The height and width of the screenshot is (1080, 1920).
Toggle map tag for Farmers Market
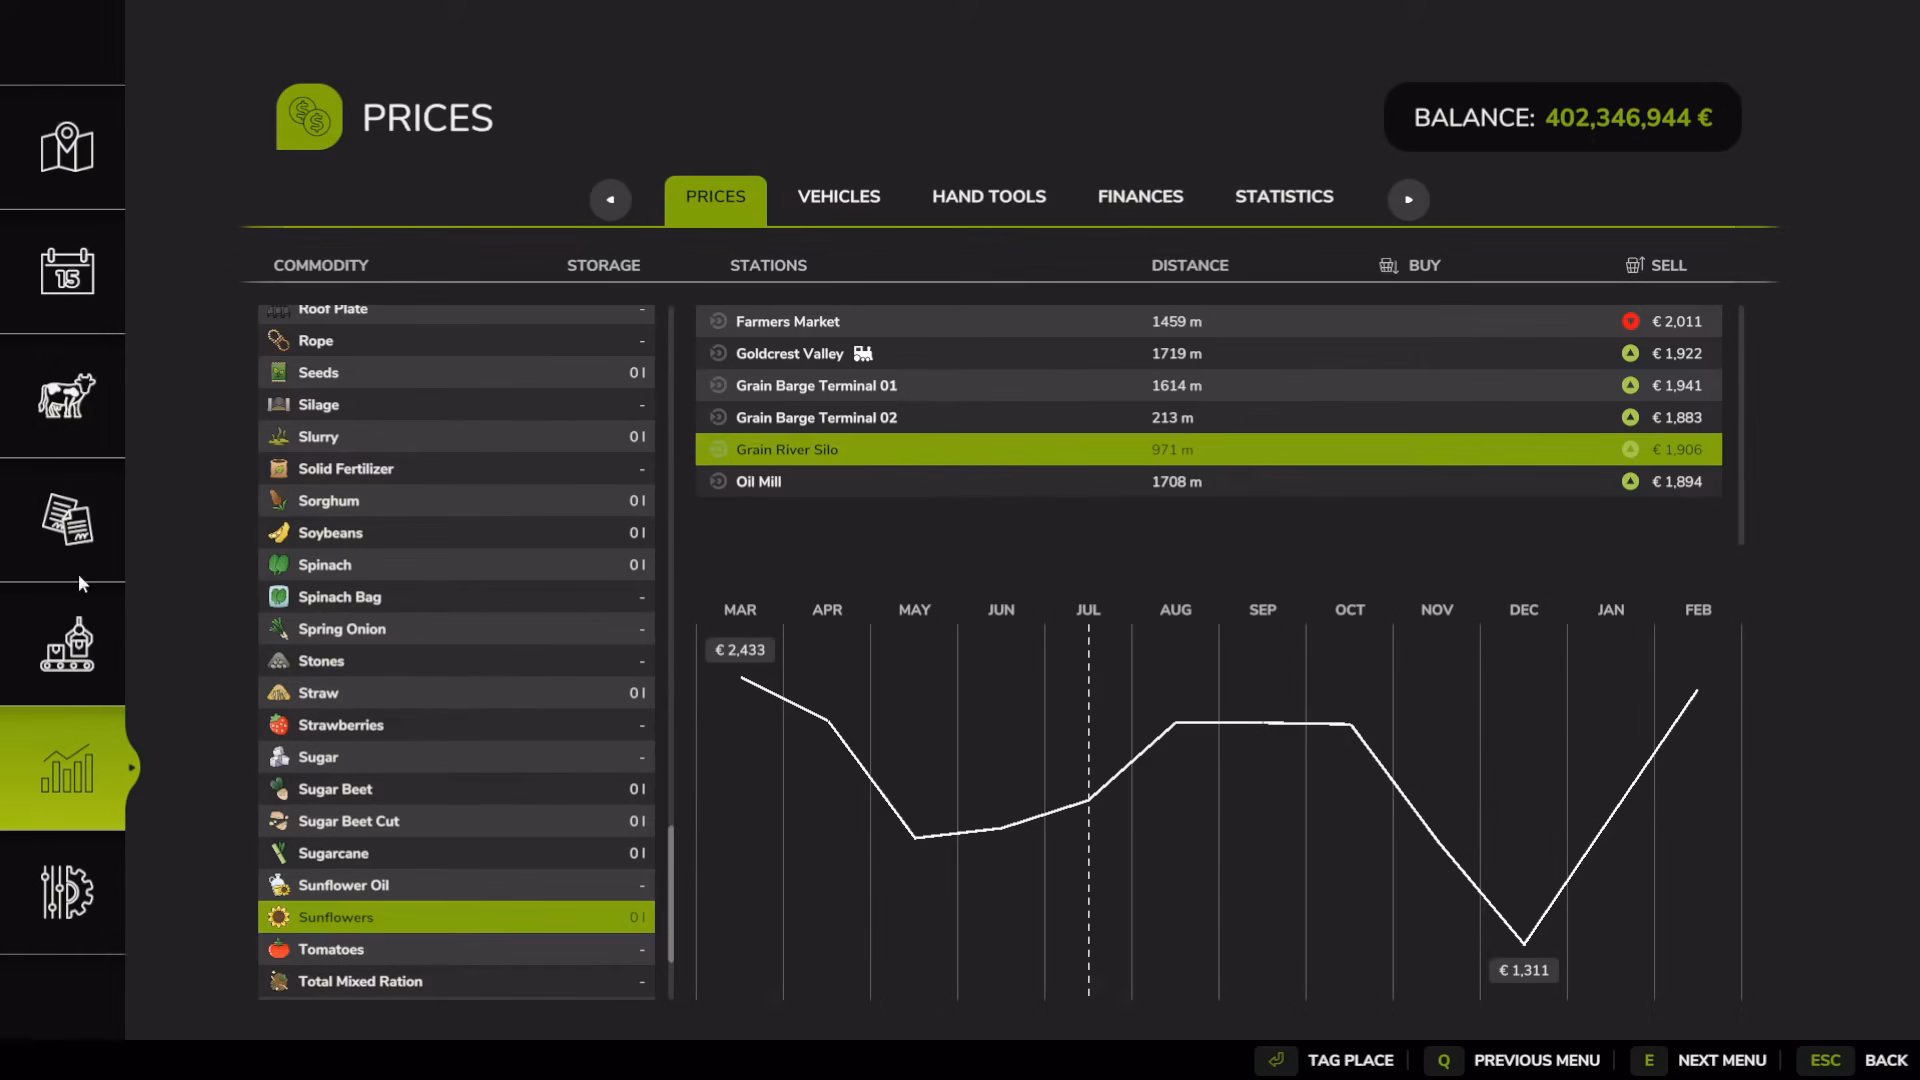(x=717, y=321)
